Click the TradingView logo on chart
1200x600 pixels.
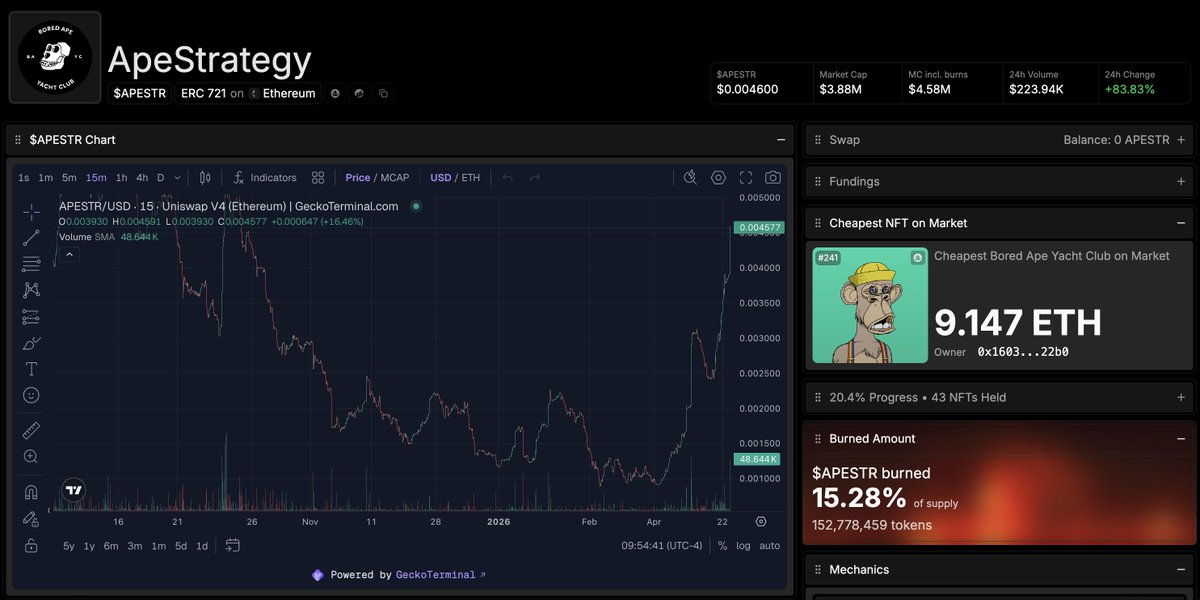click(73, 490)
